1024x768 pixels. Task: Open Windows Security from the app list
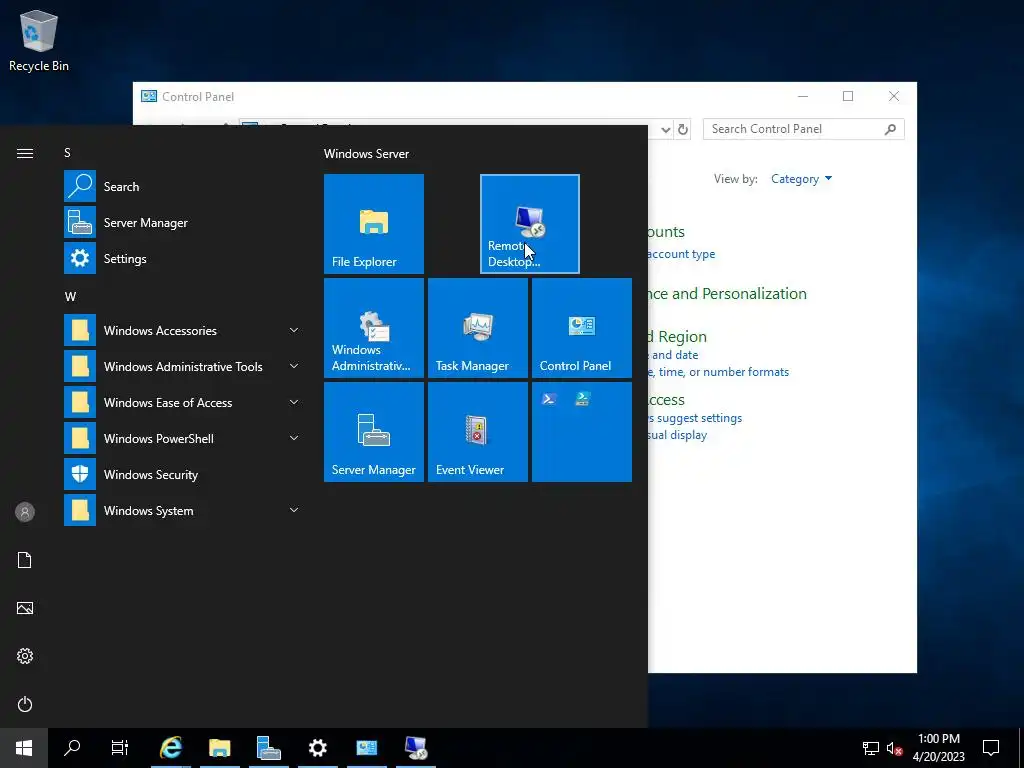point(183,475)
